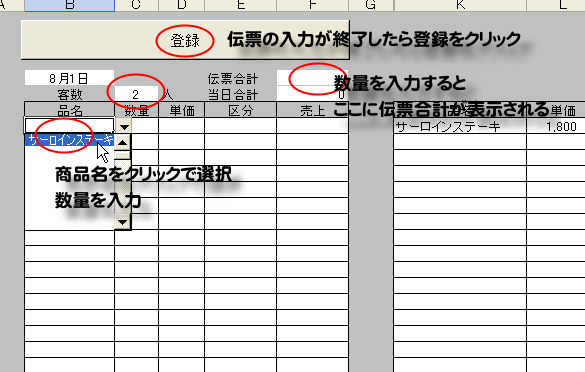
Task: Select the date cell 8月1日
Action: click(x=69, y=78)
